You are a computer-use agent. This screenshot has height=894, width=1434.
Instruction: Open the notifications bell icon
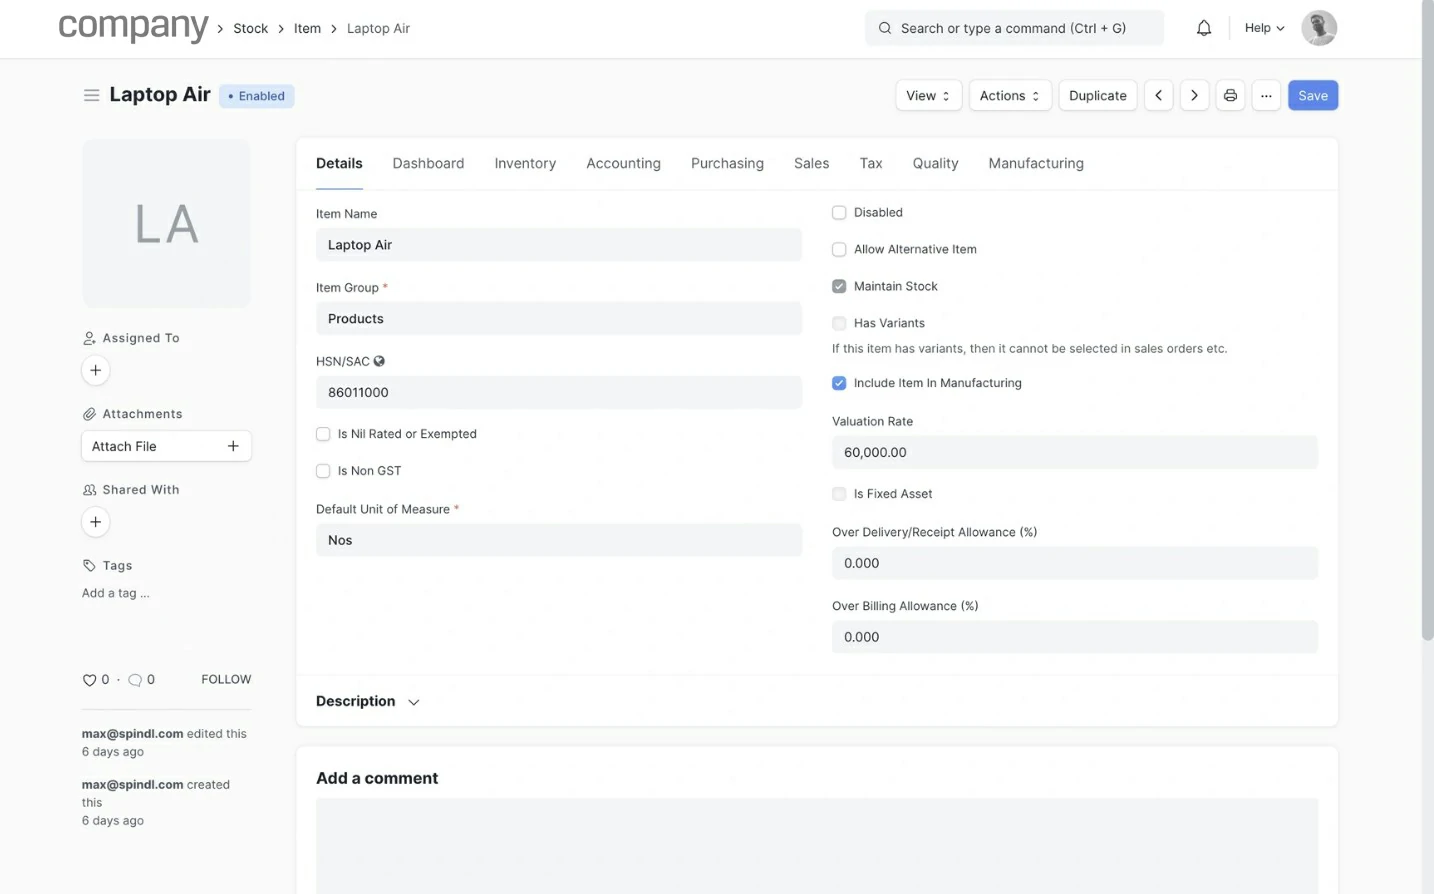1204,28
